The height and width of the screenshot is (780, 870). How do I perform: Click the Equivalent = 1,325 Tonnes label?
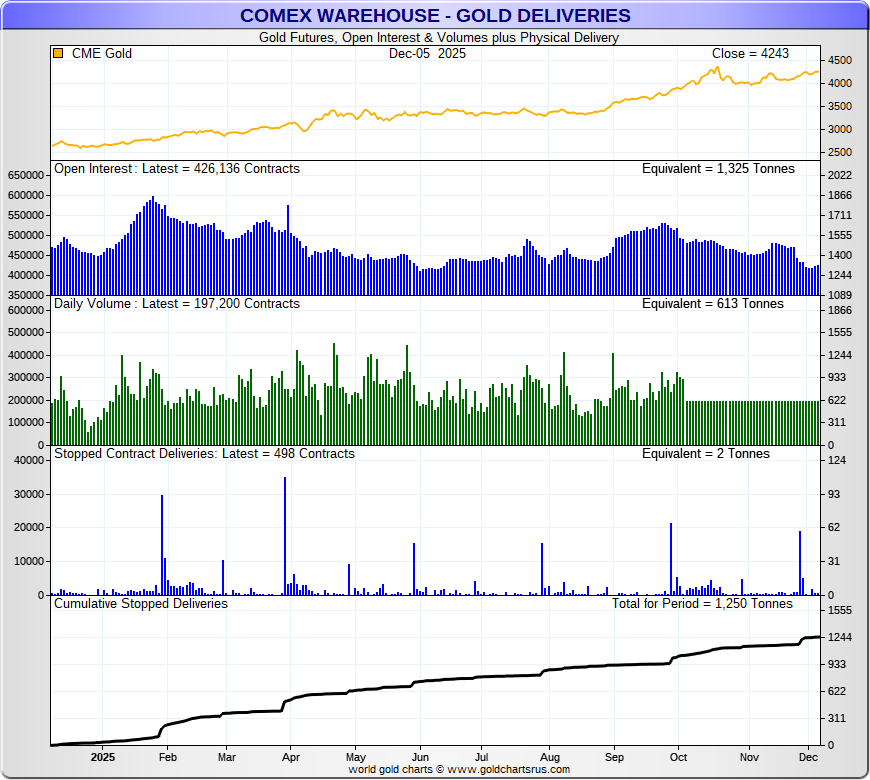click(718, 169)
